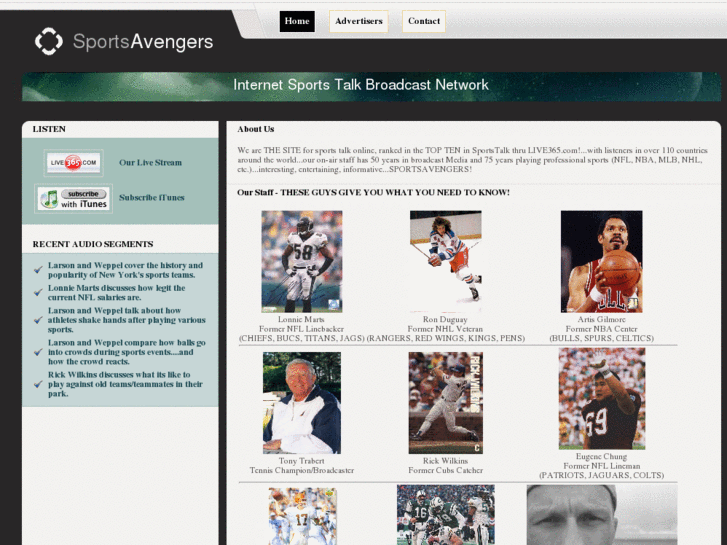Click the SportsAvengers site title text

click(x=143, y=42)
